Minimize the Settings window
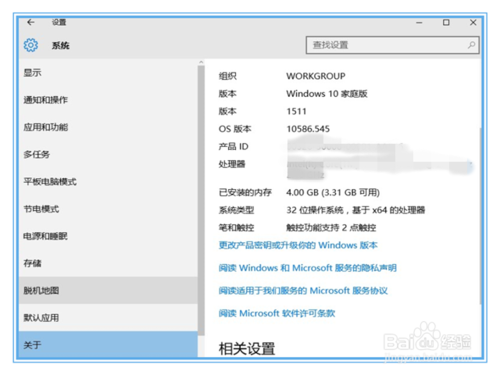The image size is (500, 375). pos(419,23)
